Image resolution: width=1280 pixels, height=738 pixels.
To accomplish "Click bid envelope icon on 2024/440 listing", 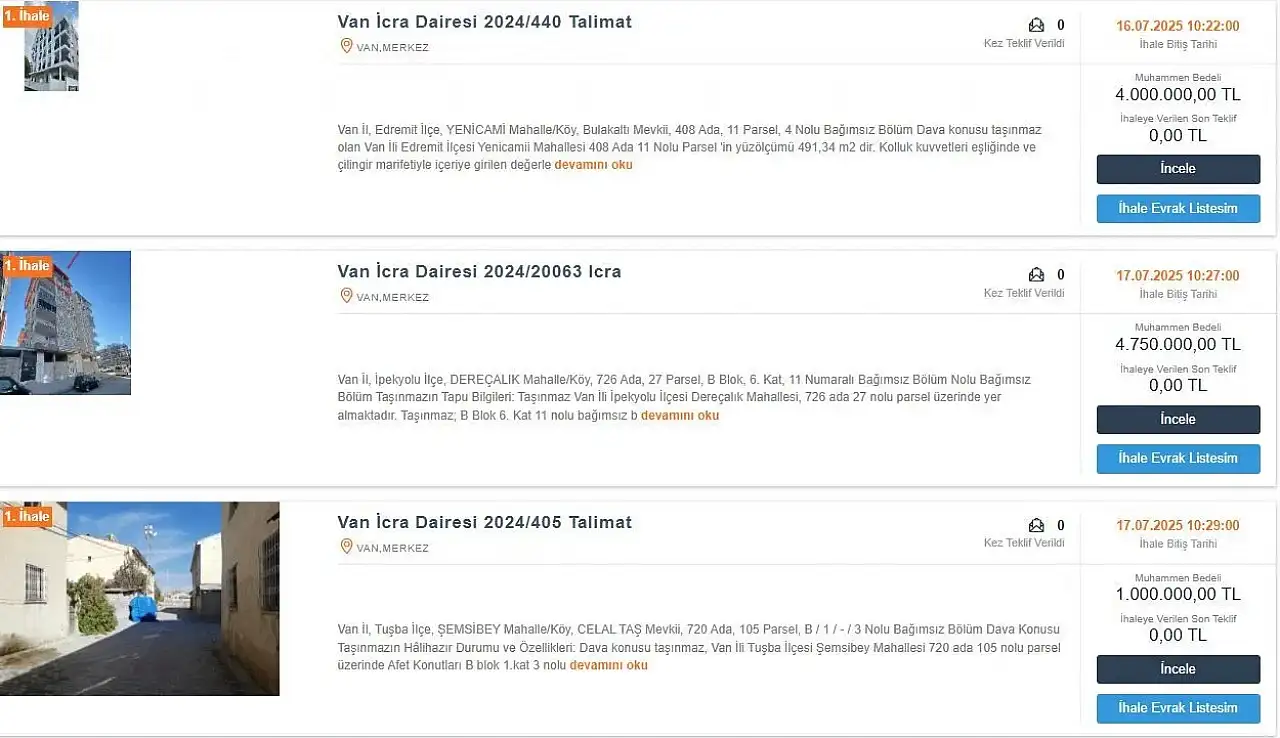I will pos(1036,25).
